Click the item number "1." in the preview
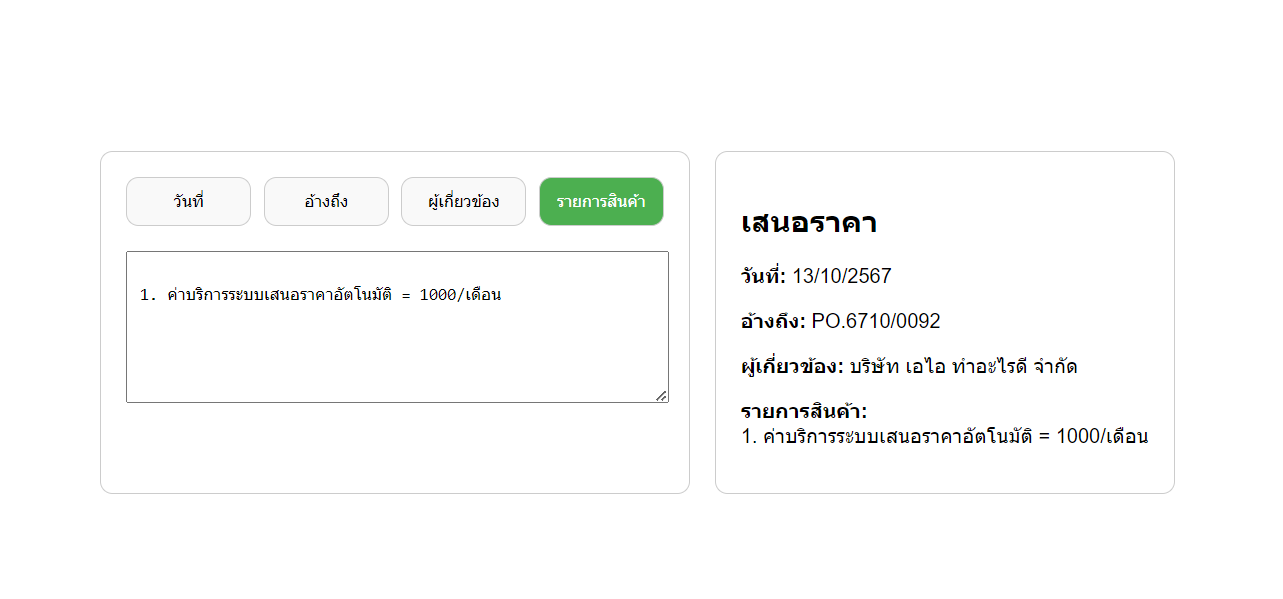Viewport: 1283px width, 599px height. click(x=749, y=437)
